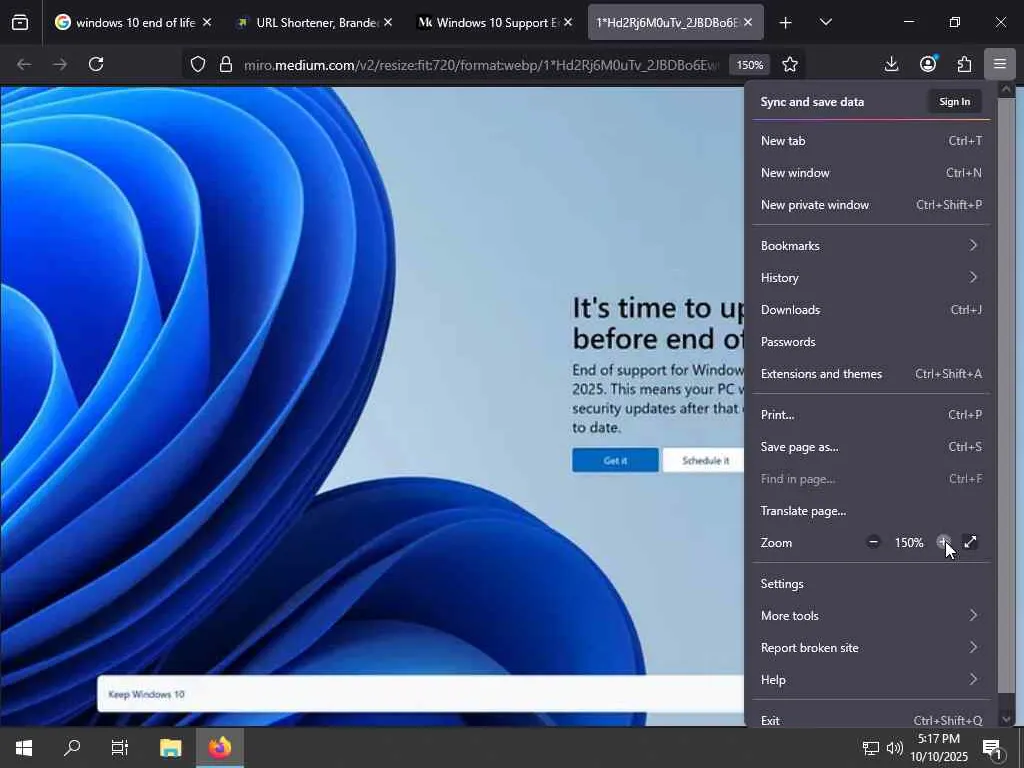Image resolution: width=1024 pixels, height=768 pixels.
Task: Open Downloads from the menu
Action: [x=871, y=310]
